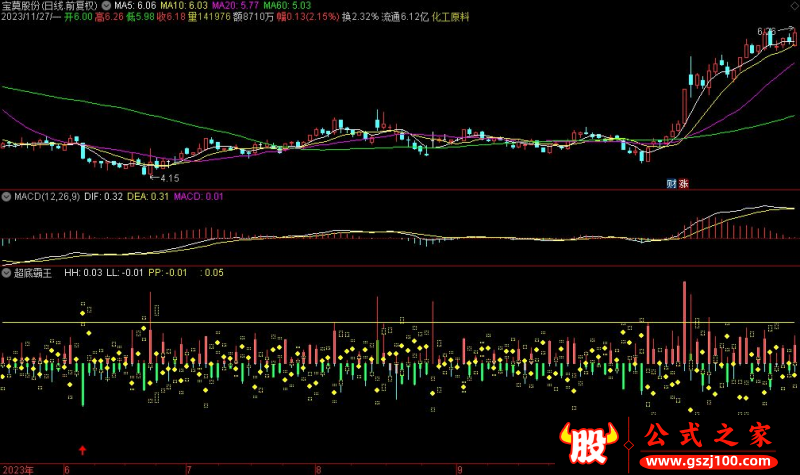The width and height of the screenshot is (800, 475).
Task: Click the 超底霸王 indicator name
Action: pos(33,273)
